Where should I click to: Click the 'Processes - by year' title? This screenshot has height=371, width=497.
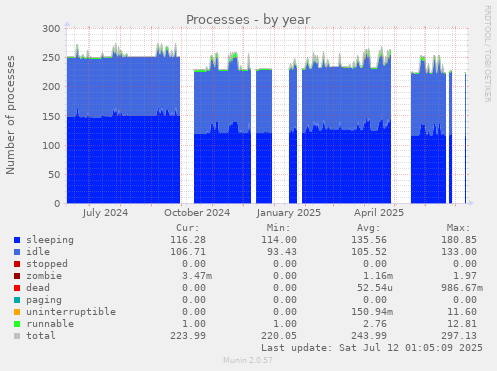[x=248, y=20]
